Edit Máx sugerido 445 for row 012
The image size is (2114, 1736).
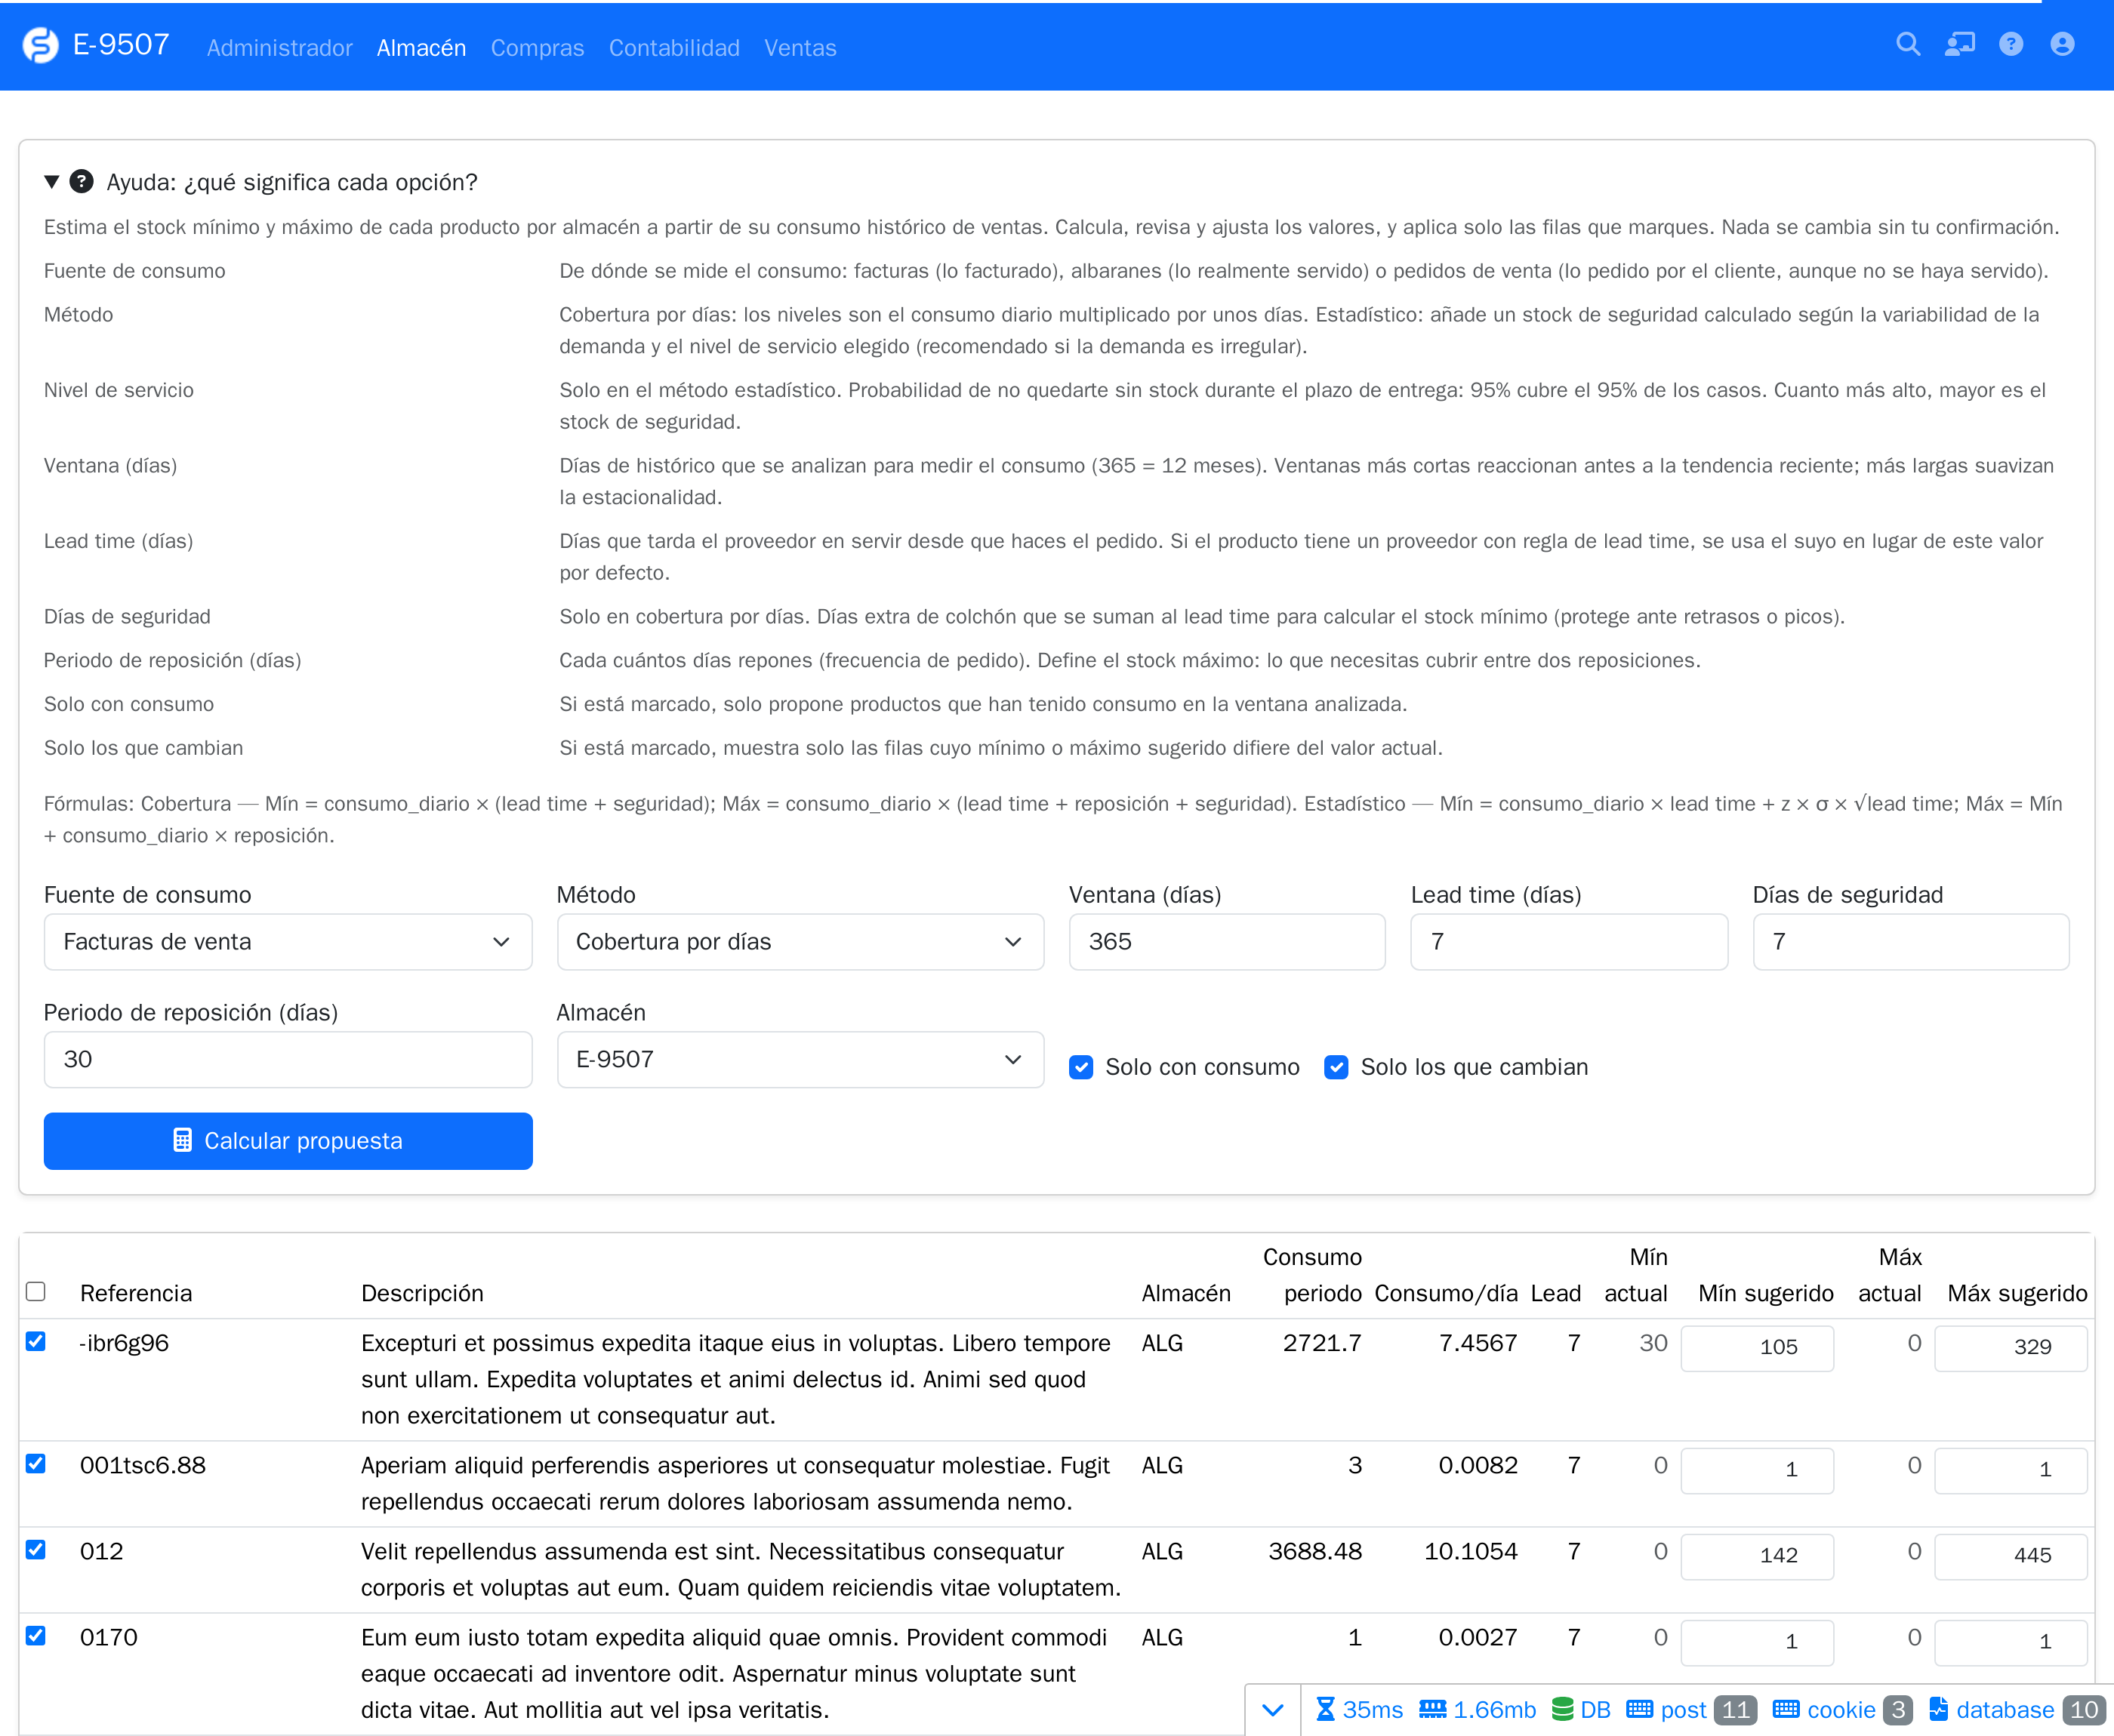[2011, 1556]
